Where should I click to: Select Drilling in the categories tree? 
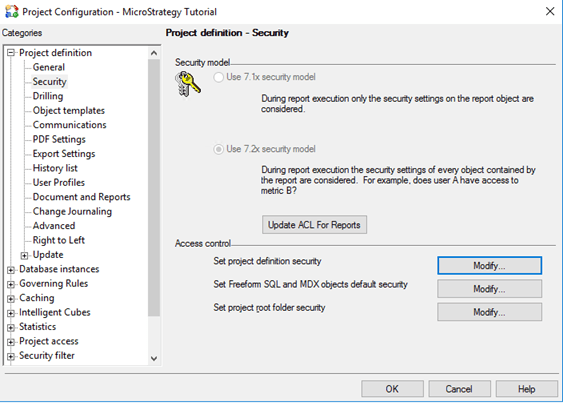(x=48, y=96)
